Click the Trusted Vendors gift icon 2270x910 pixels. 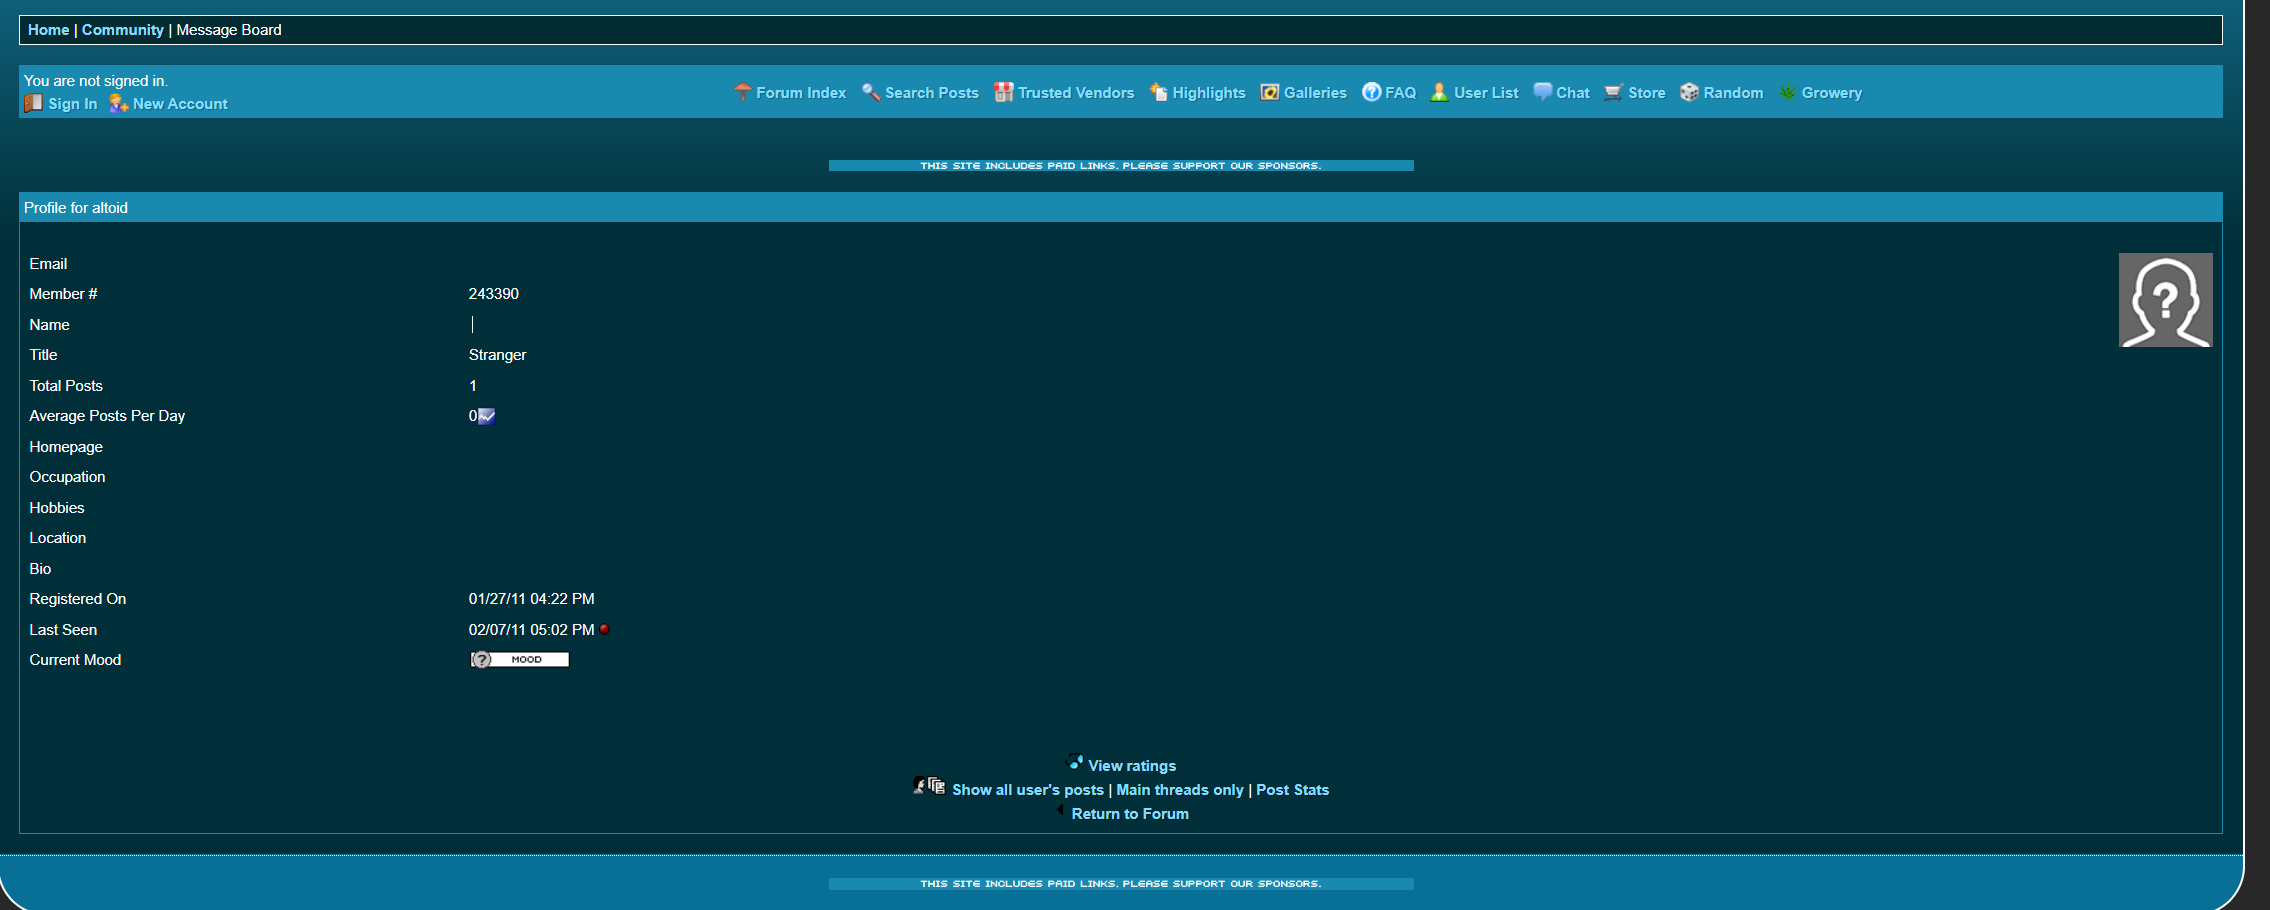coord(1003,92)
